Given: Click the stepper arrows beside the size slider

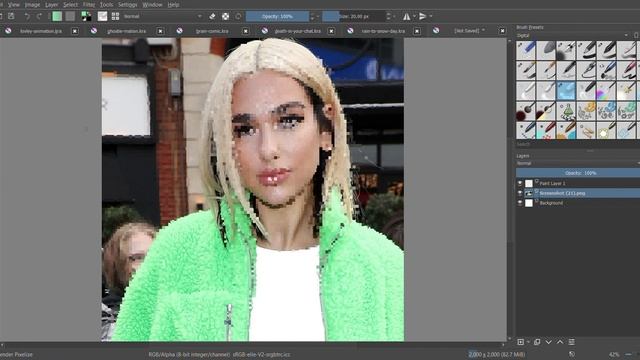Looking at the screenshot, I should (x=389, y=16).
